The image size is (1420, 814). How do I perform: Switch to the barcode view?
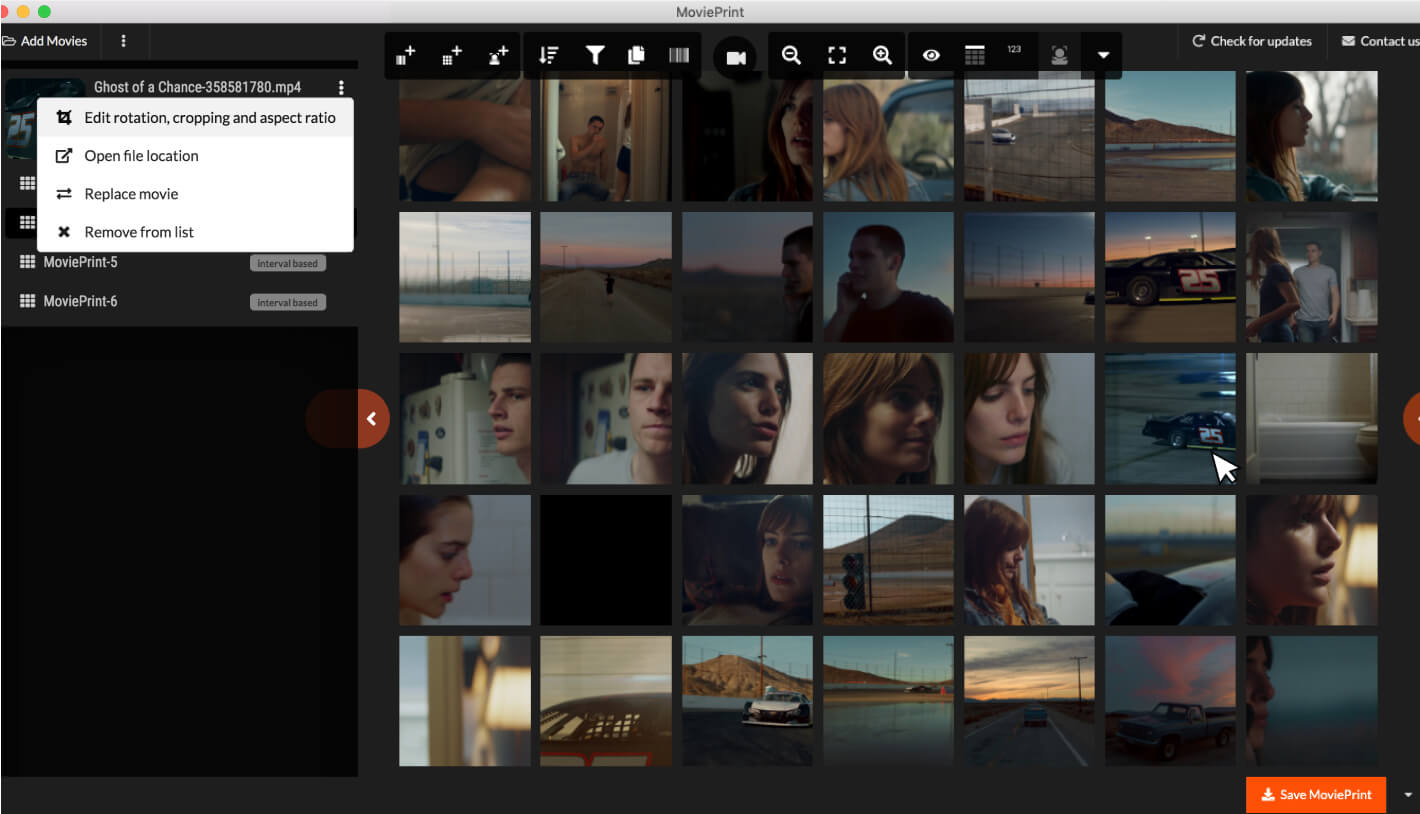pyautogui.click(x=679, y=56)
